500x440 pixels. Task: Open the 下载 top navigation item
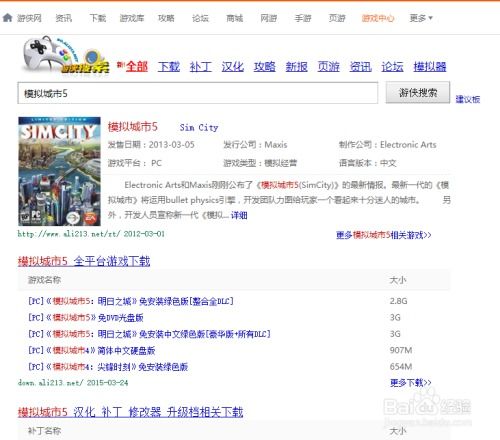tap(98, 18)
